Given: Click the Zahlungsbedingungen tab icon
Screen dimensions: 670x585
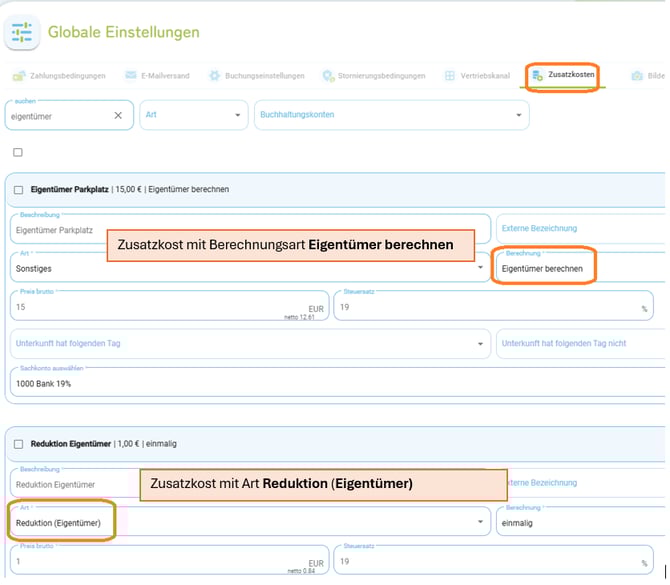Looking at the screenshot, I should [18, 76].
